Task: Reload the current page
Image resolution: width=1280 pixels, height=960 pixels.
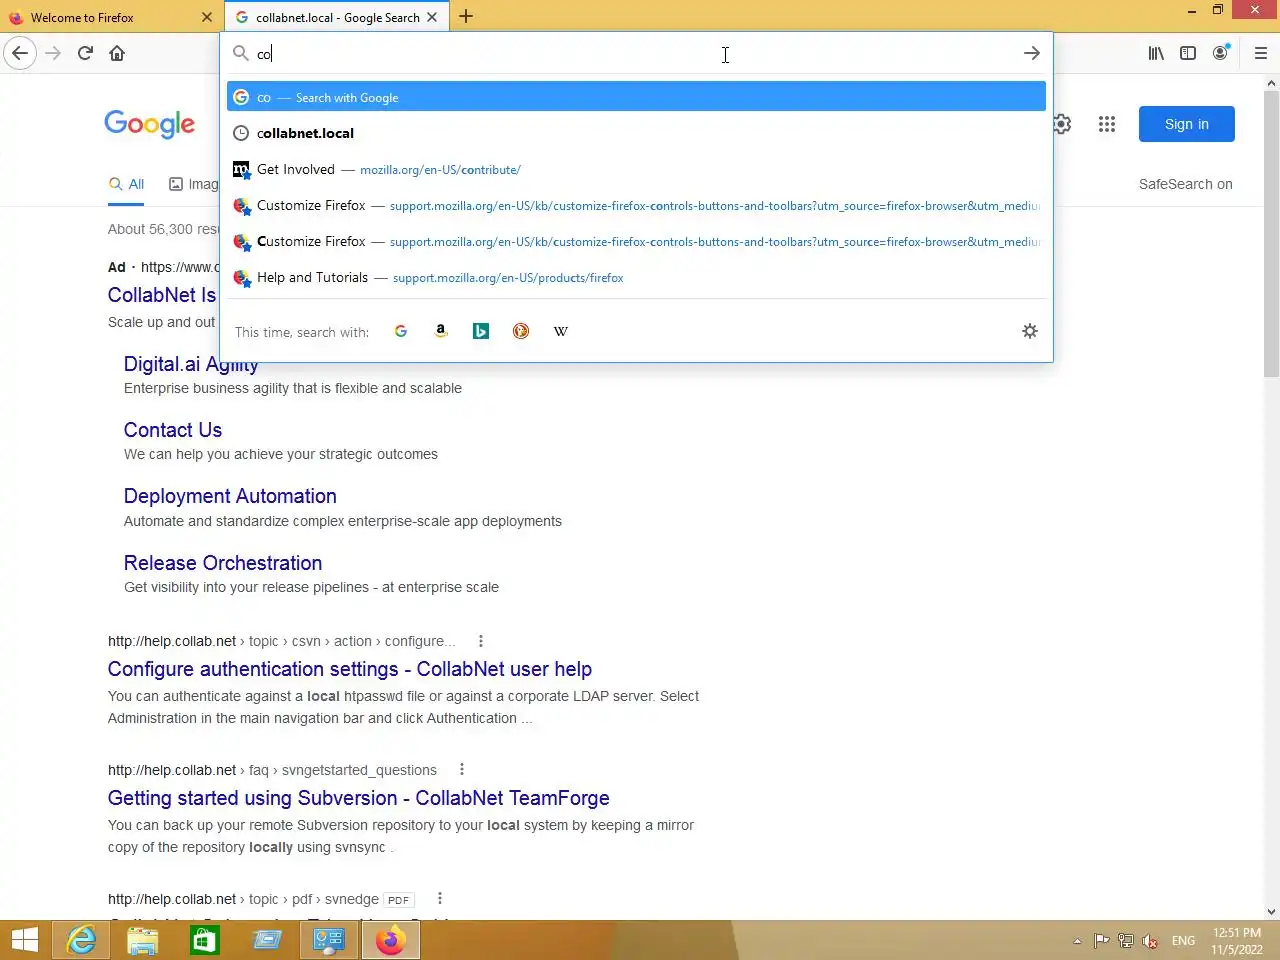Action: (x=85, y=53)
